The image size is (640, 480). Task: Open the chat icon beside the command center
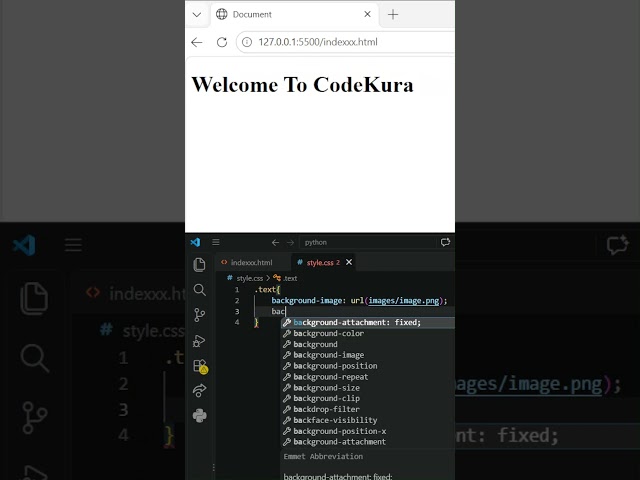click(445, 242)
